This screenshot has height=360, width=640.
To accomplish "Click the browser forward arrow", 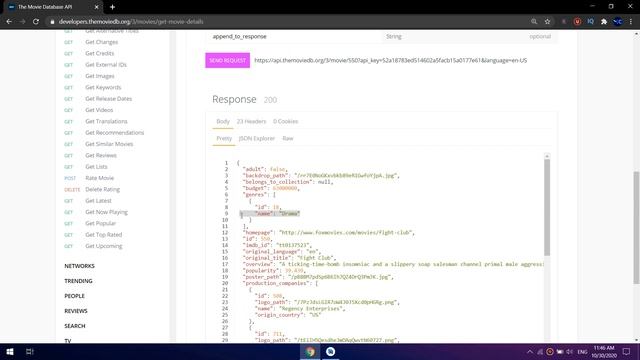I will click(x=22, y=22).
